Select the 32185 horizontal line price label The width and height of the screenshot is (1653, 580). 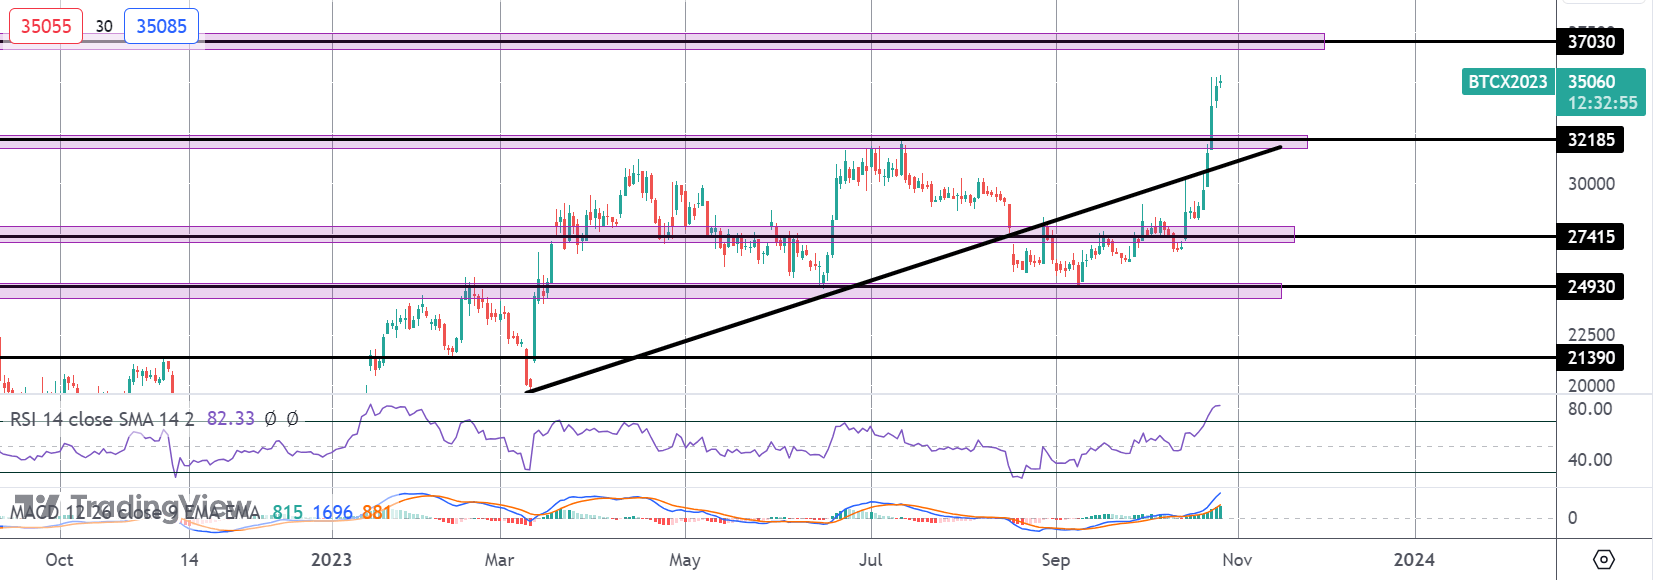tap(1590, 139)
